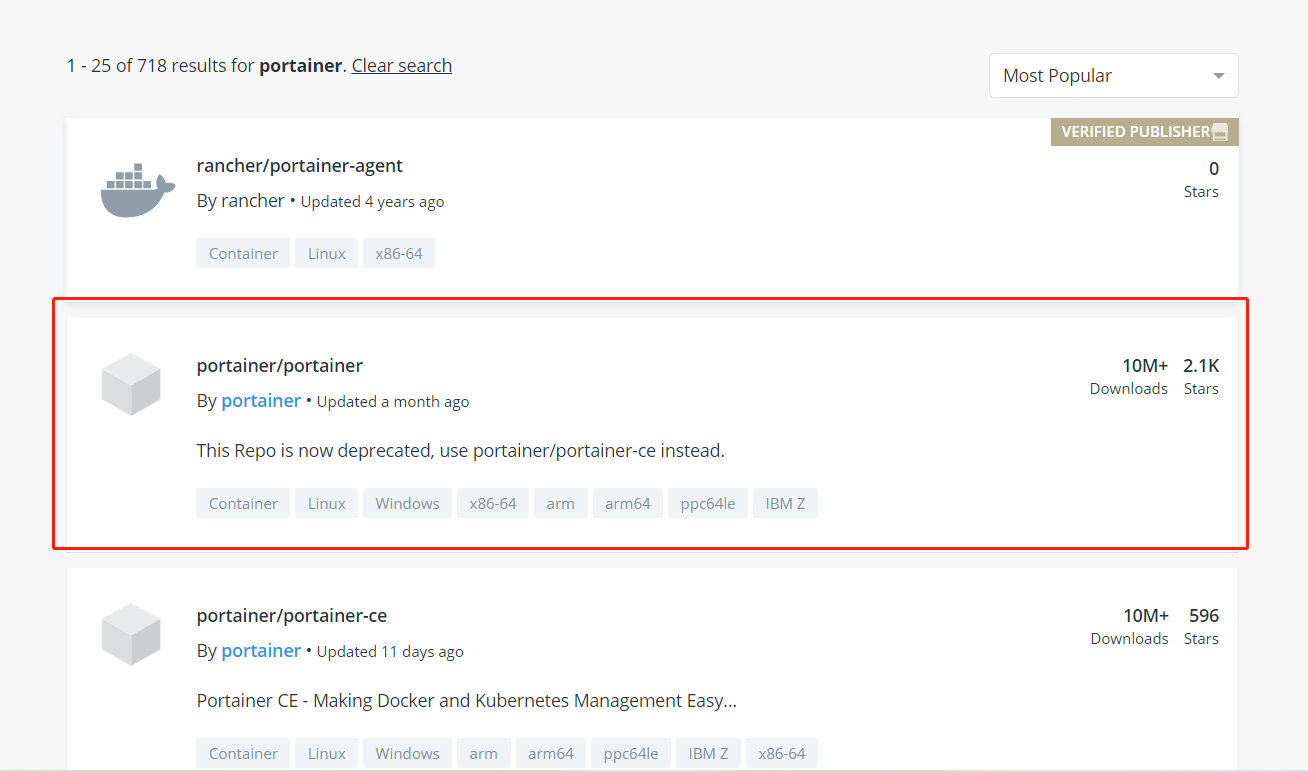The image size is (1308, 772).
Task: Click the Clear search link
Action: point(402,66)
